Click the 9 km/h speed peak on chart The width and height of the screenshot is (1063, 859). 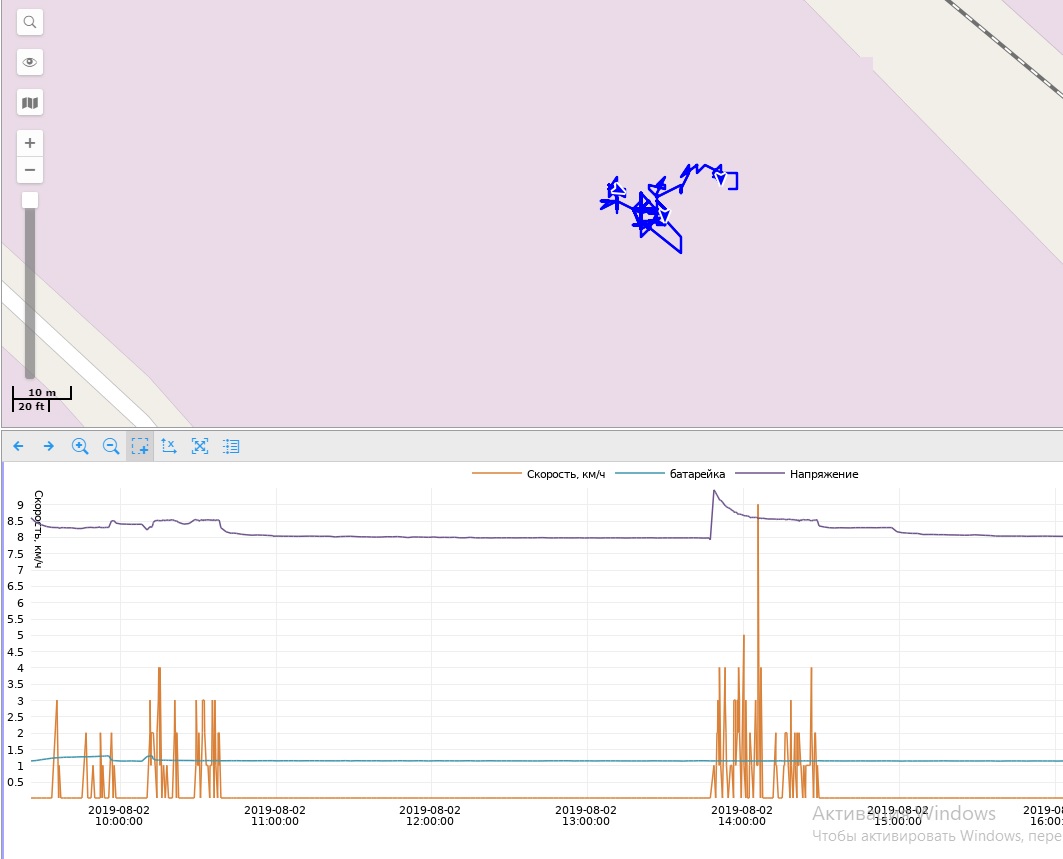click(758, 507)
